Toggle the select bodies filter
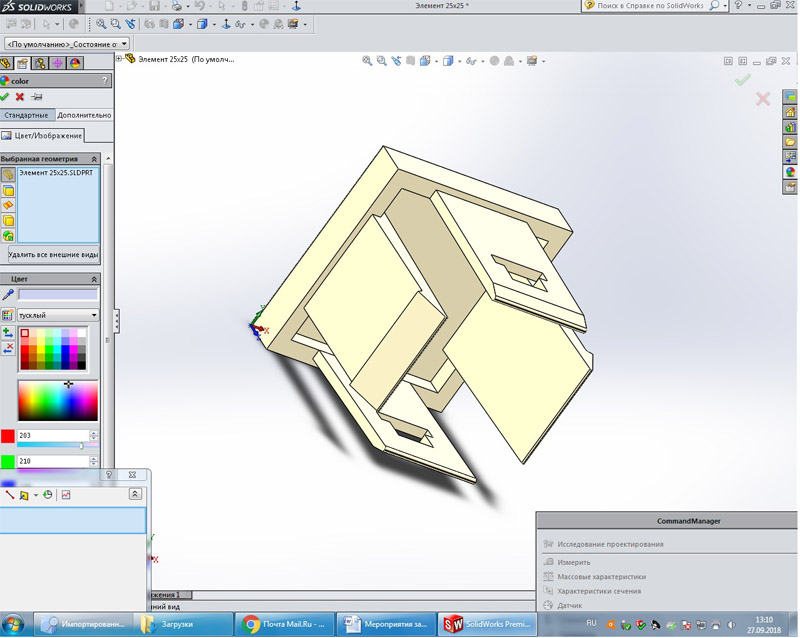 8,220
